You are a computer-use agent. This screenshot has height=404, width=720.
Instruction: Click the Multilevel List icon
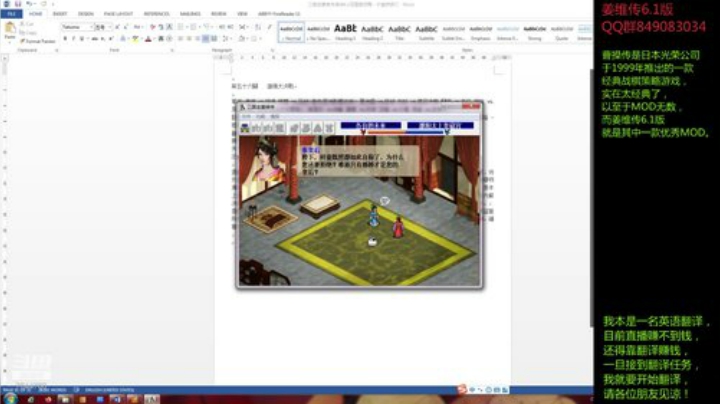click(207, 27)
